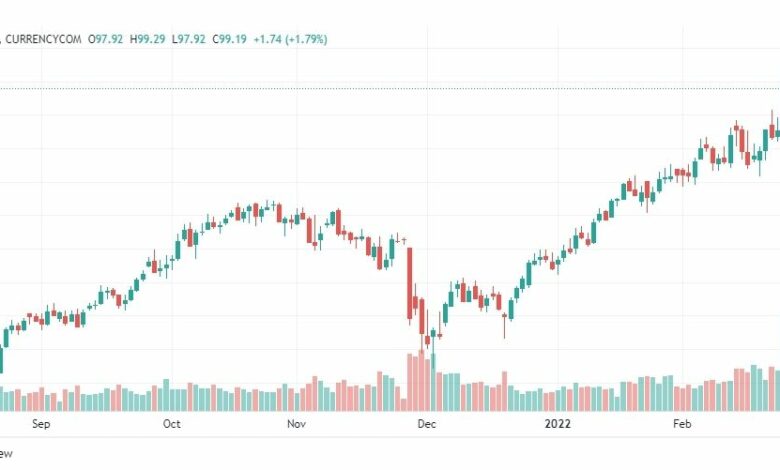Screen dimensions: 780x470
Task: Click the partial TradingView text at bottom left
Action: coord(5,454)
